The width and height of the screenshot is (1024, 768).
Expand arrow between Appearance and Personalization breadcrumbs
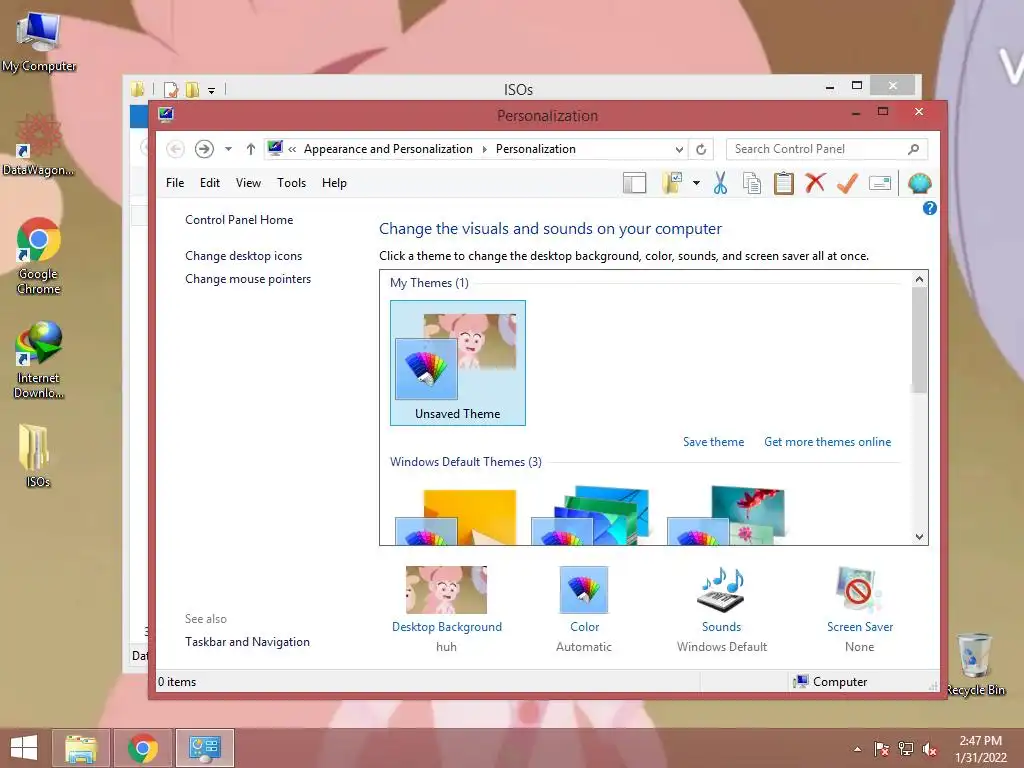(x=485, y=149)
